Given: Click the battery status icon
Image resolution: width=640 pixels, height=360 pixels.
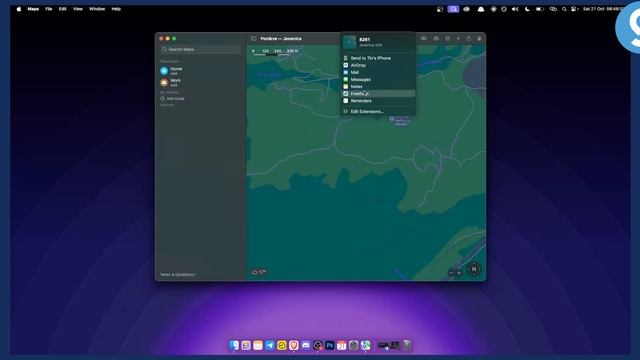Looking at the screenshot, I should (540, 9).
